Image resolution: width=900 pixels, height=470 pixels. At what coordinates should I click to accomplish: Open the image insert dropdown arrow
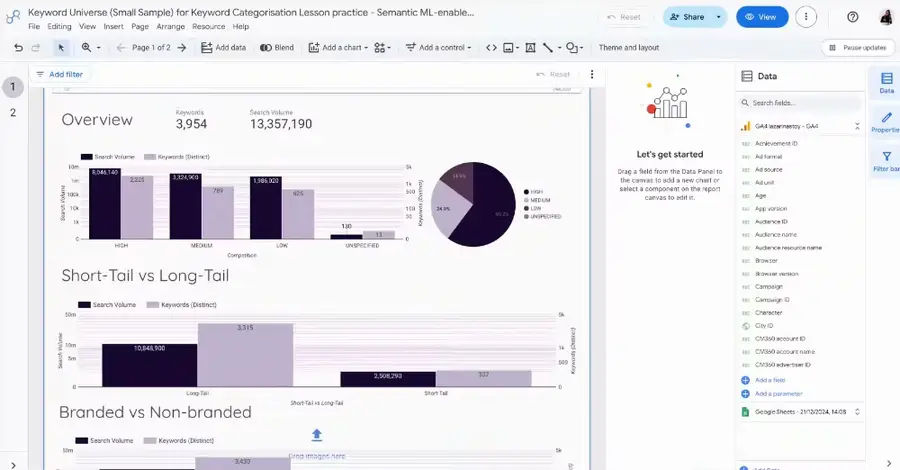[x=517, y=48]
